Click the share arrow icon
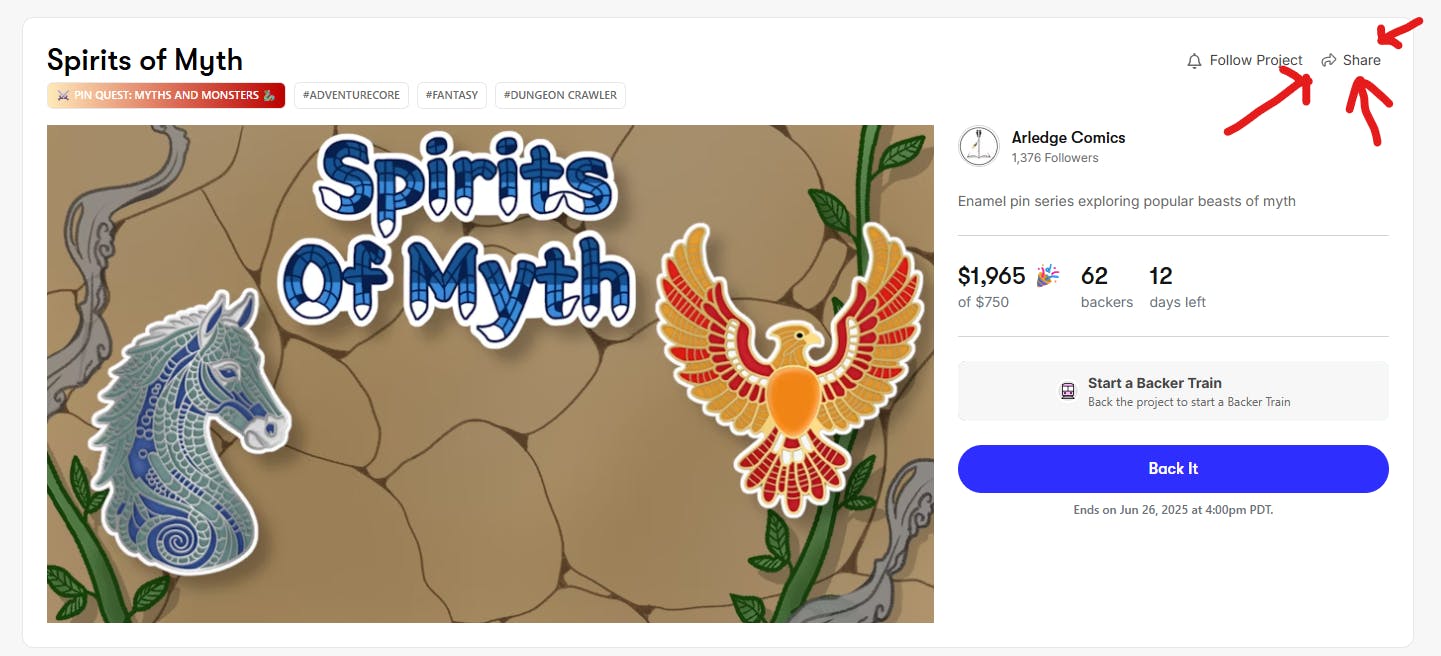This screenshot has width=1441, height=656. tap(1329, 61)
